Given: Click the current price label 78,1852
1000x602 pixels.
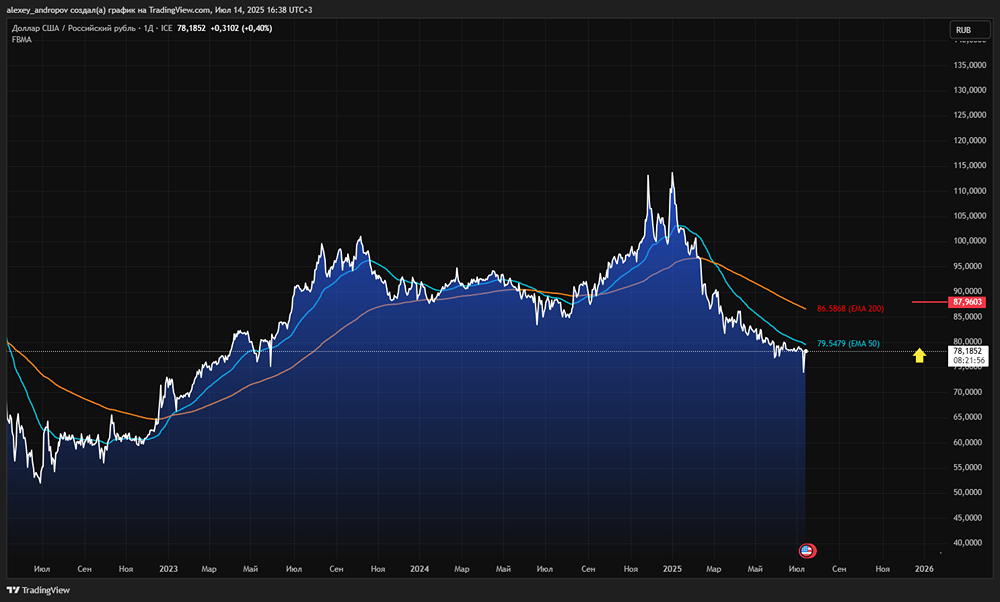Looking at the screenshot, I should coord(969,351).
